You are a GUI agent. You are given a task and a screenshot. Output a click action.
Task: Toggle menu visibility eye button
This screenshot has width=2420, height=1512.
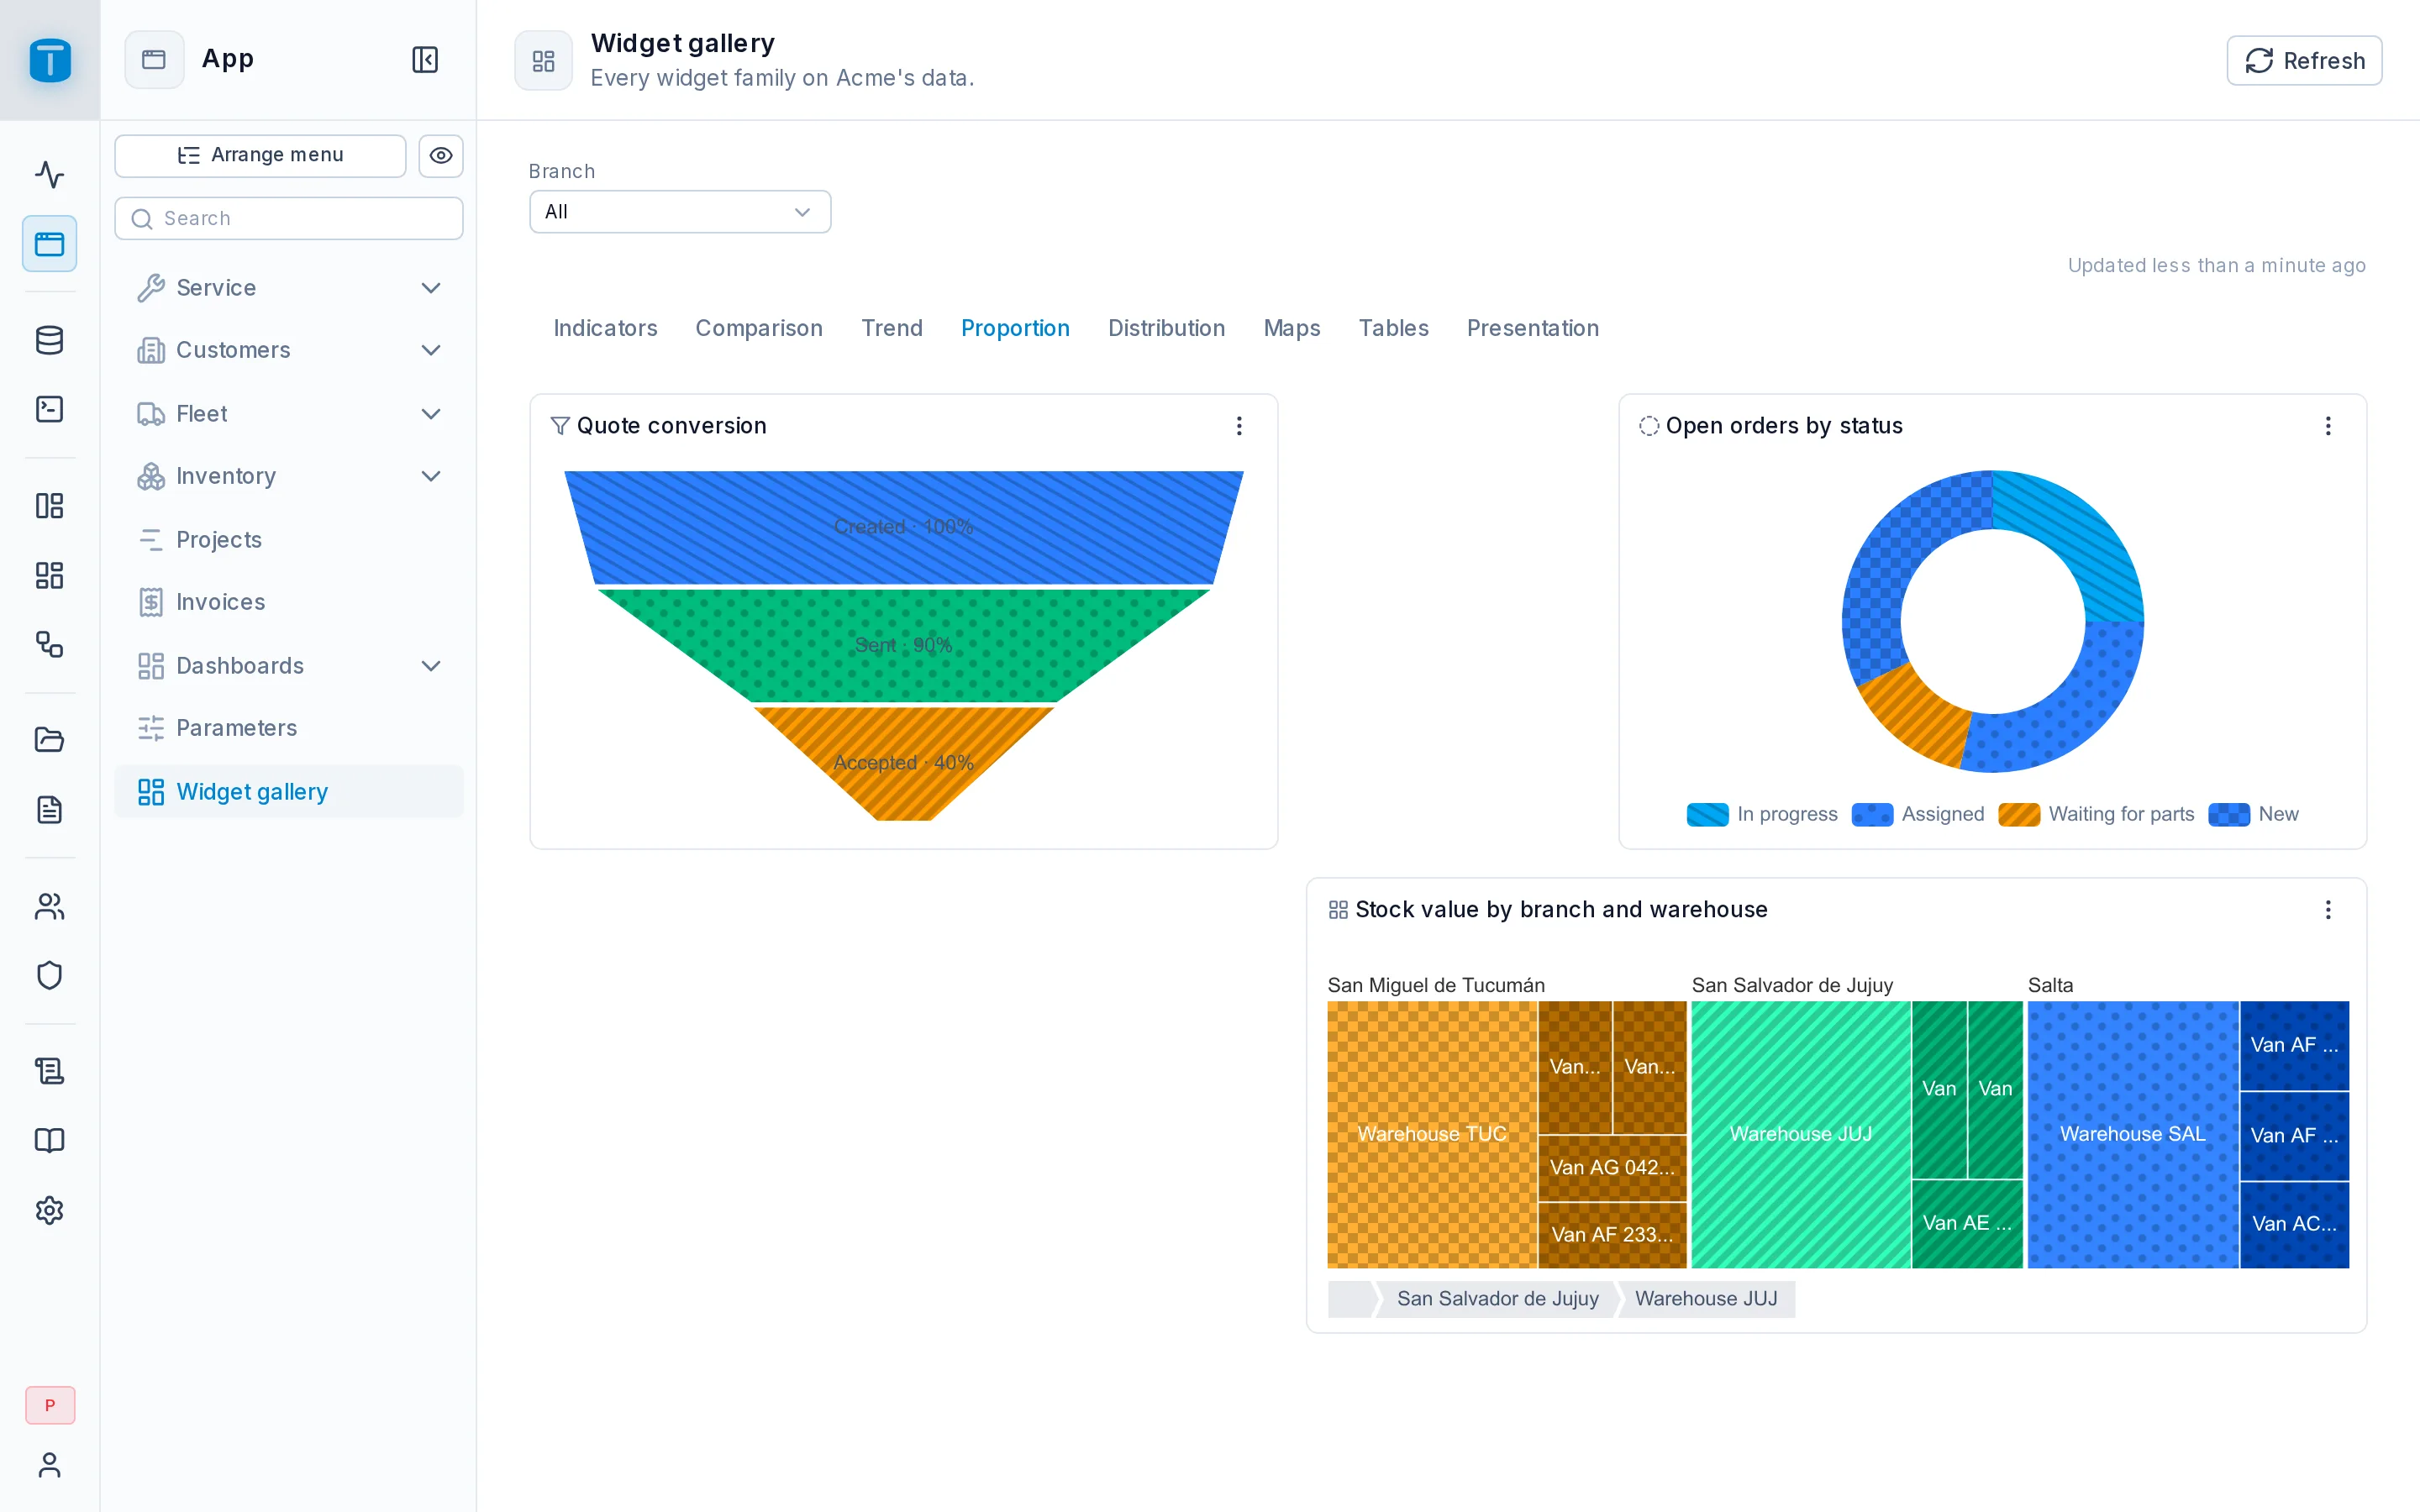[441, 155]
